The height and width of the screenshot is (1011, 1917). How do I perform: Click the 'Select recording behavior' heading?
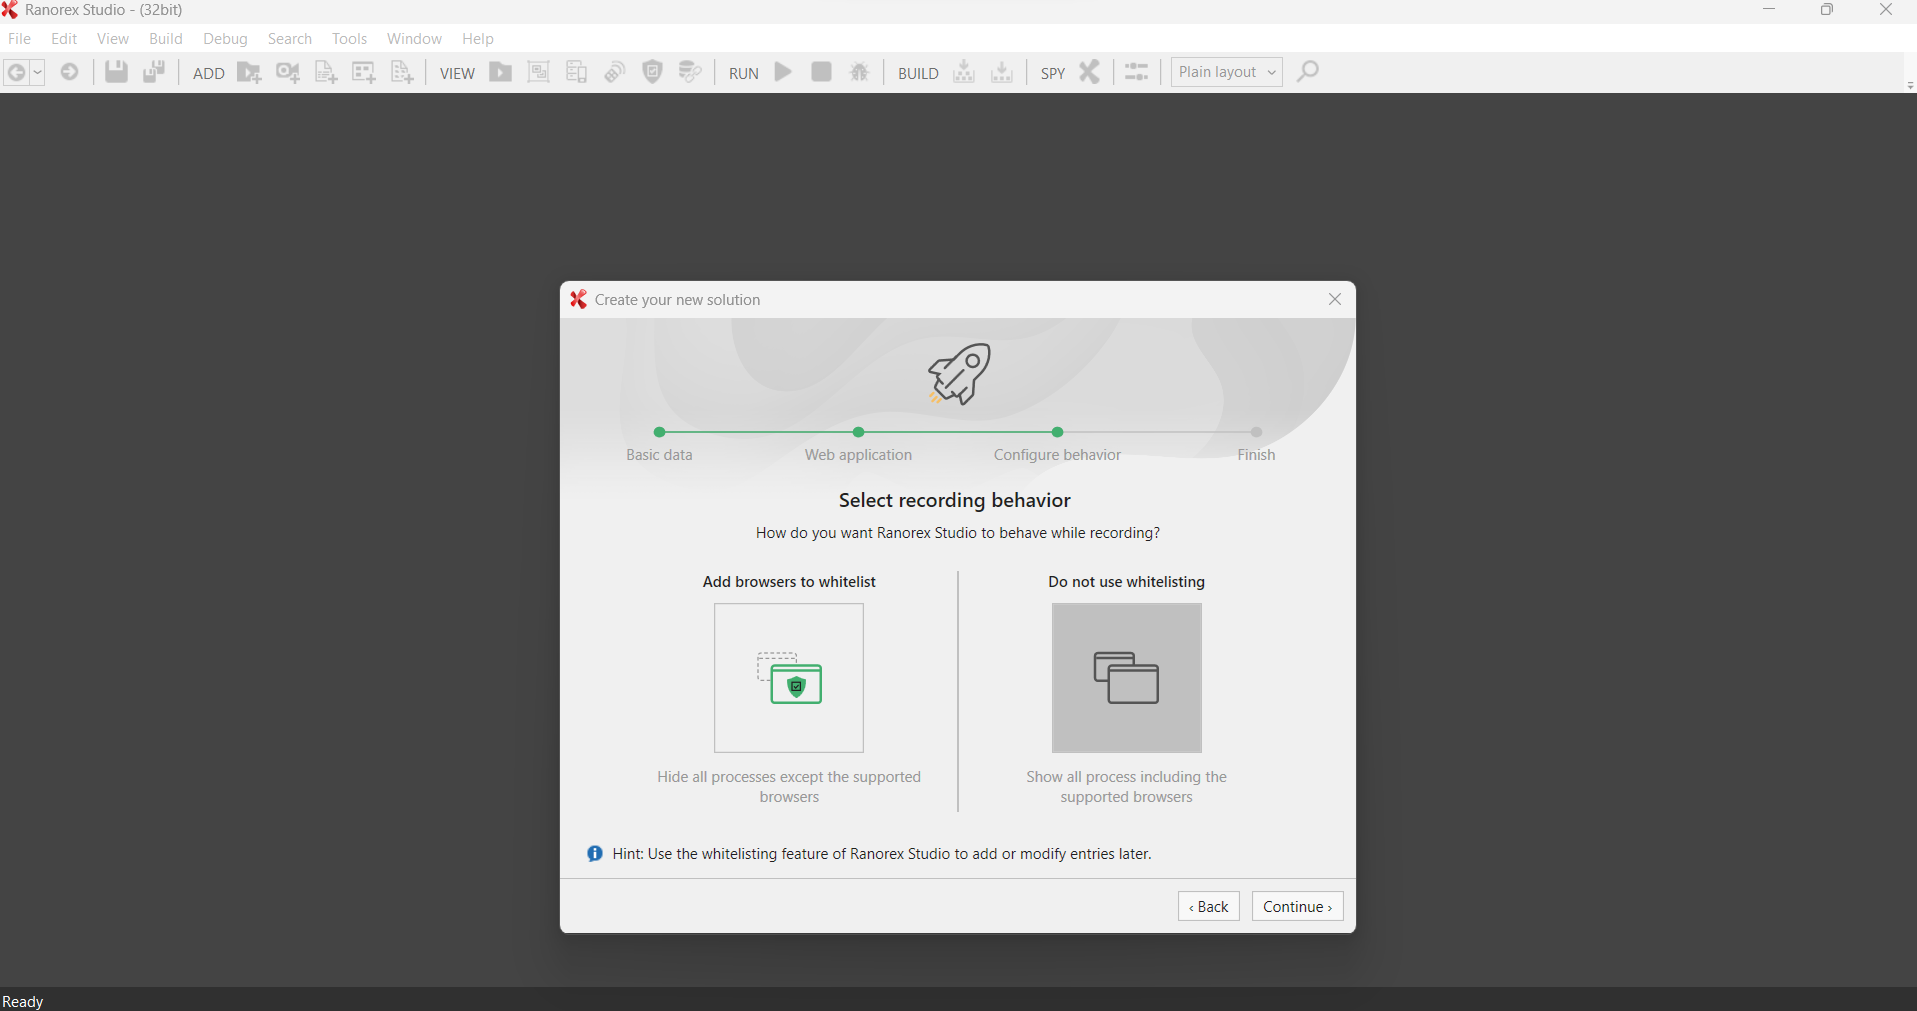pyautogui.click(x=955, y=500)
